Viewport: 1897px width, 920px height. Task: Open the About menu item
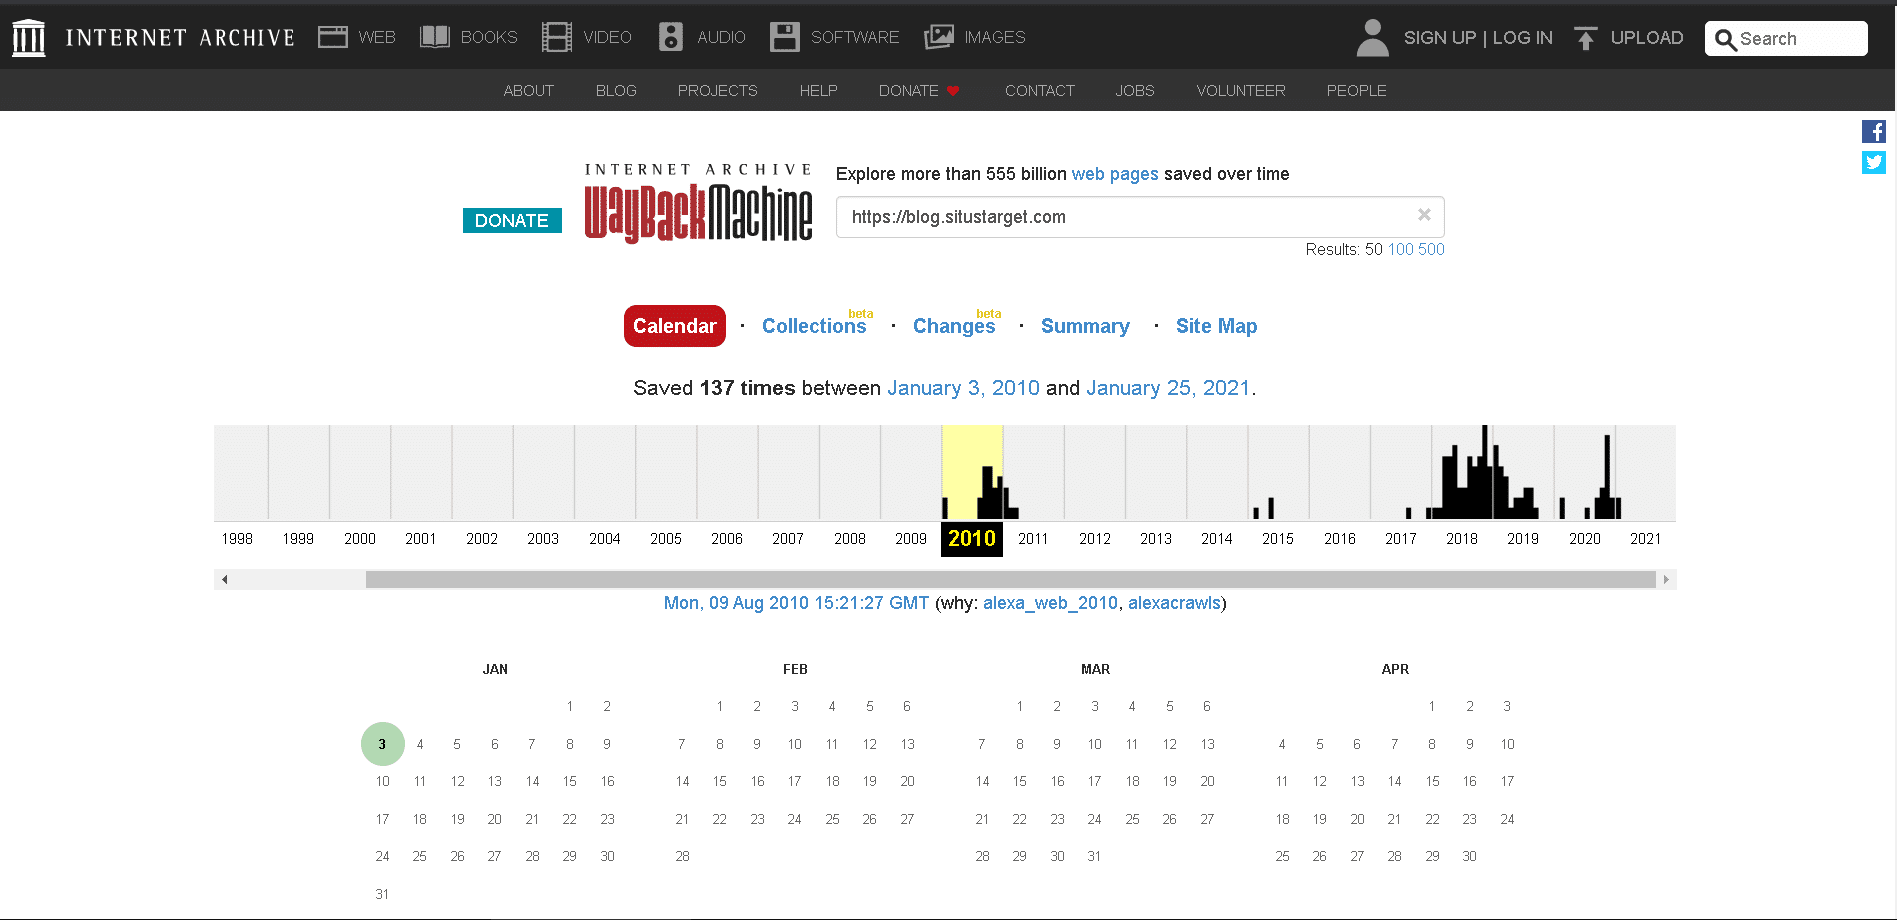(x=528, y=90)
